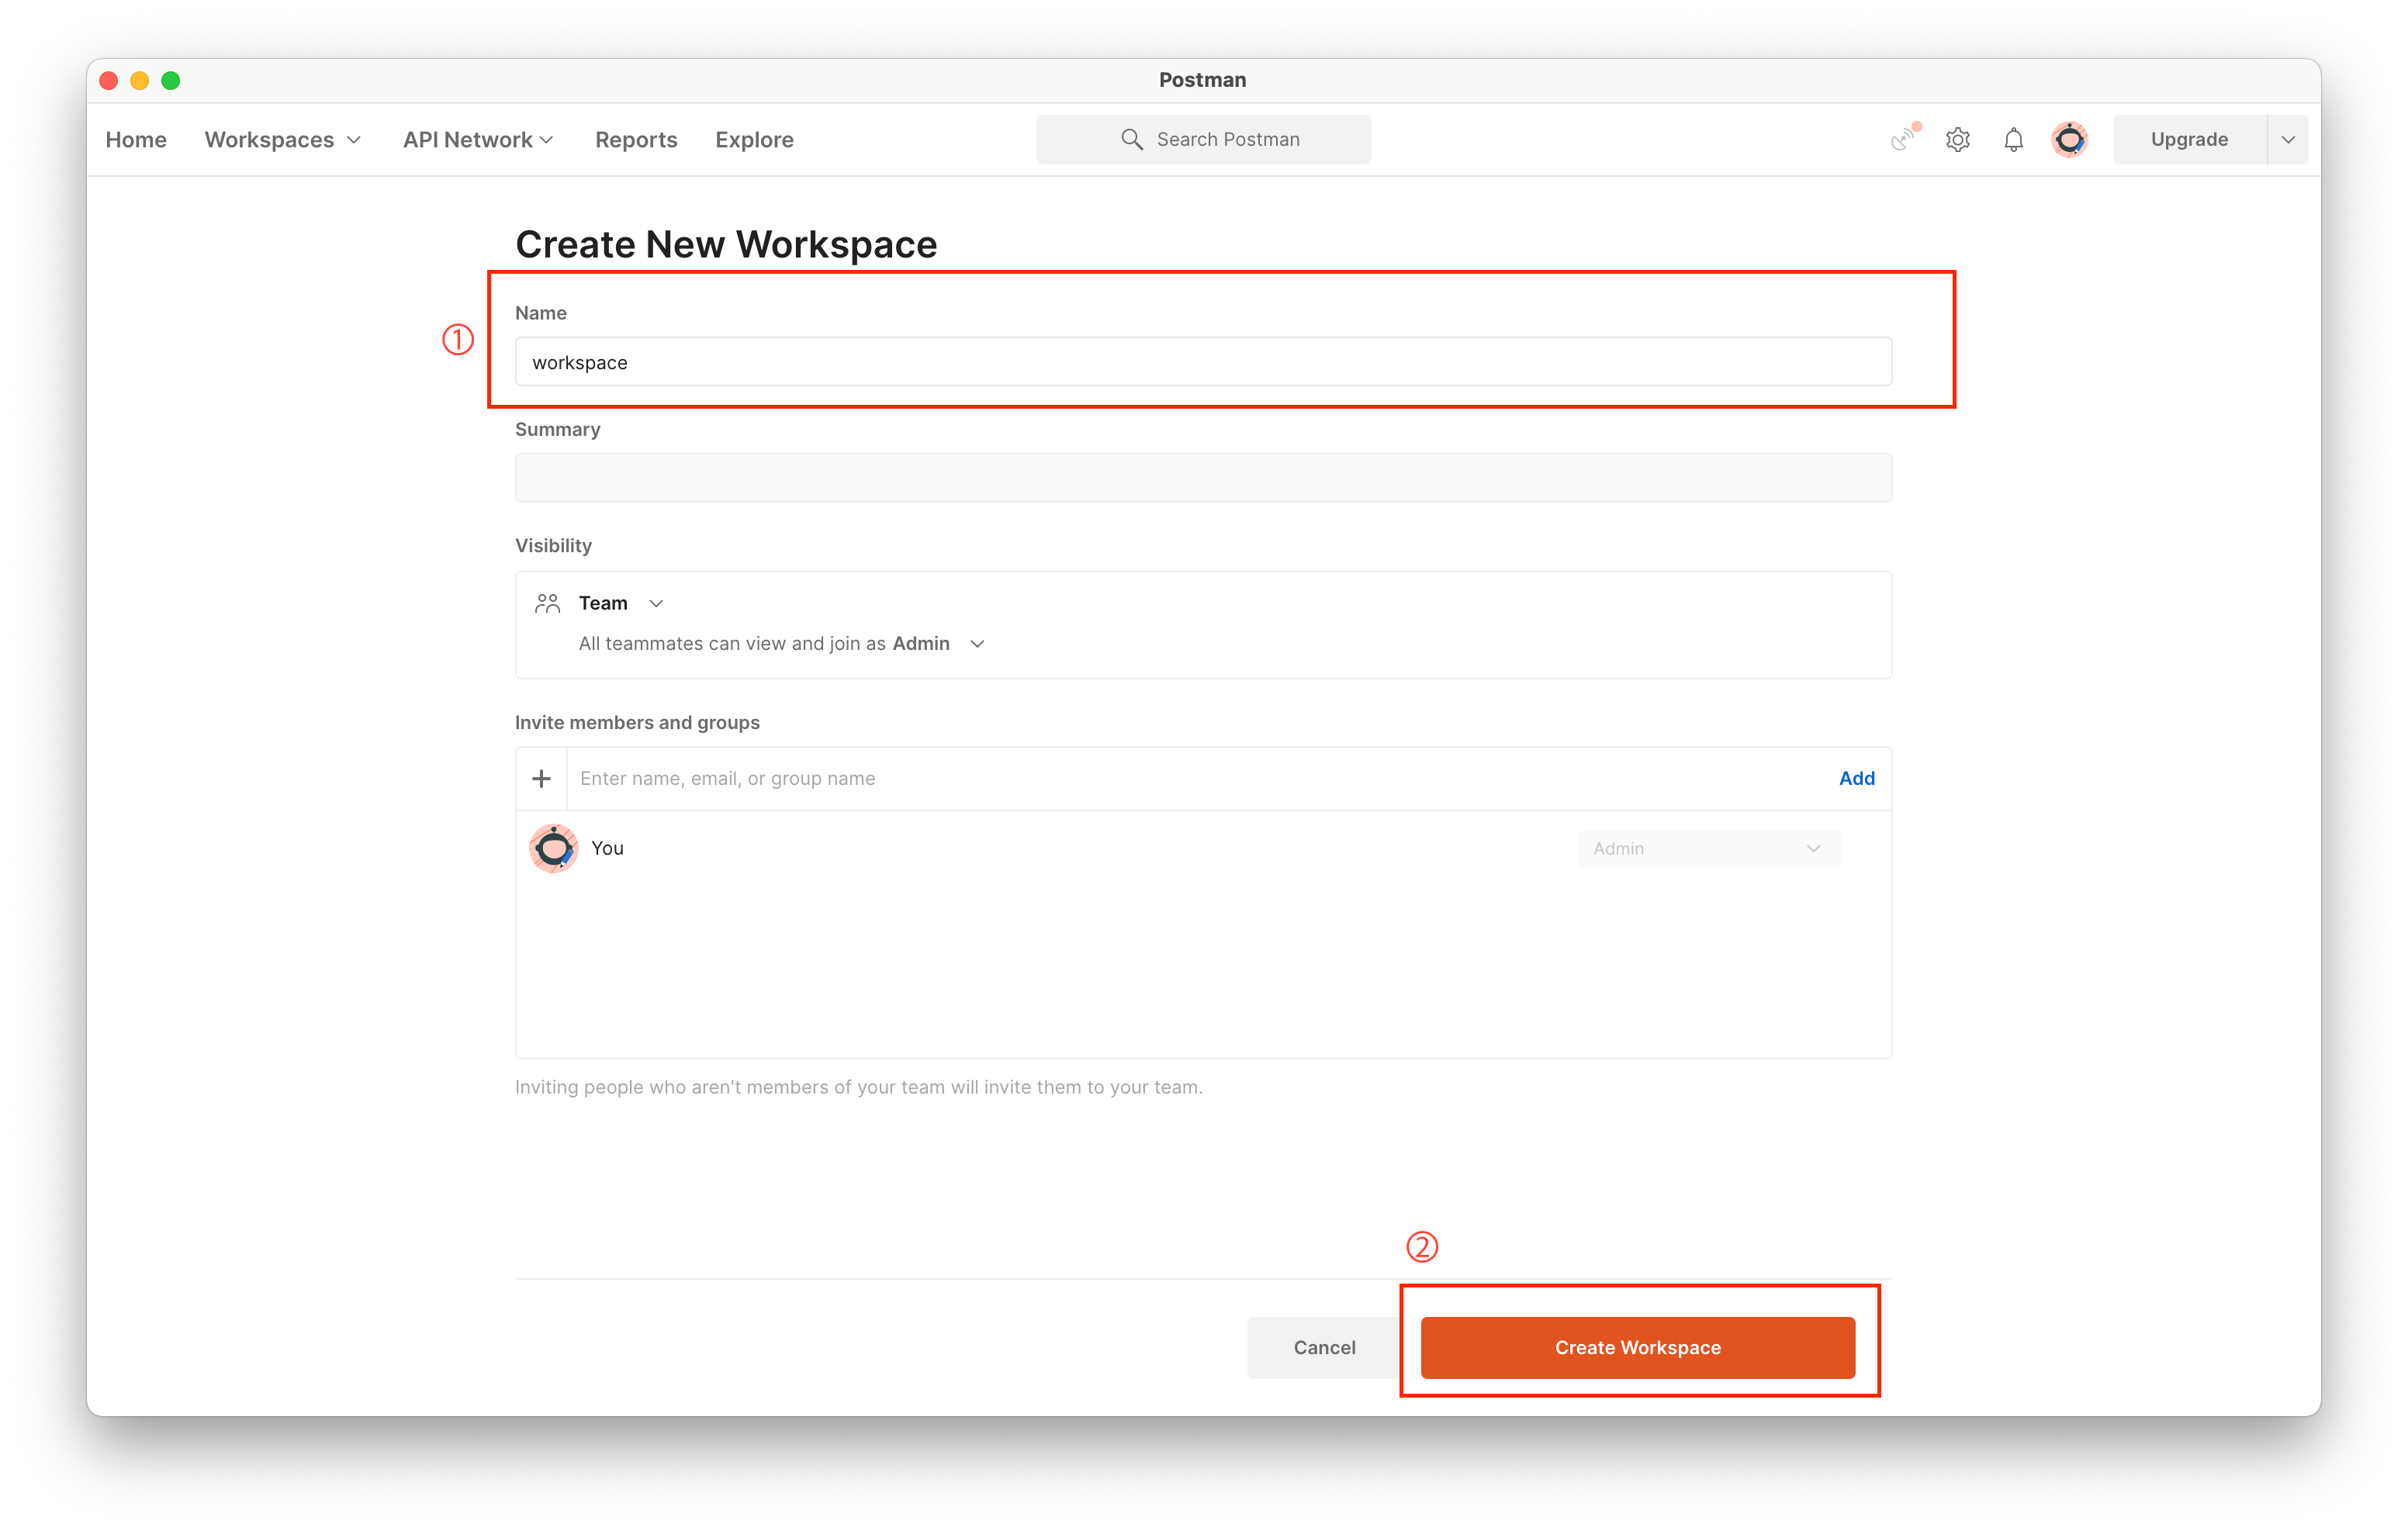Viewport: 2408px width, 1531px height.
Task: Open the disabled Admin role selector for You
Action: point(1708,848)
